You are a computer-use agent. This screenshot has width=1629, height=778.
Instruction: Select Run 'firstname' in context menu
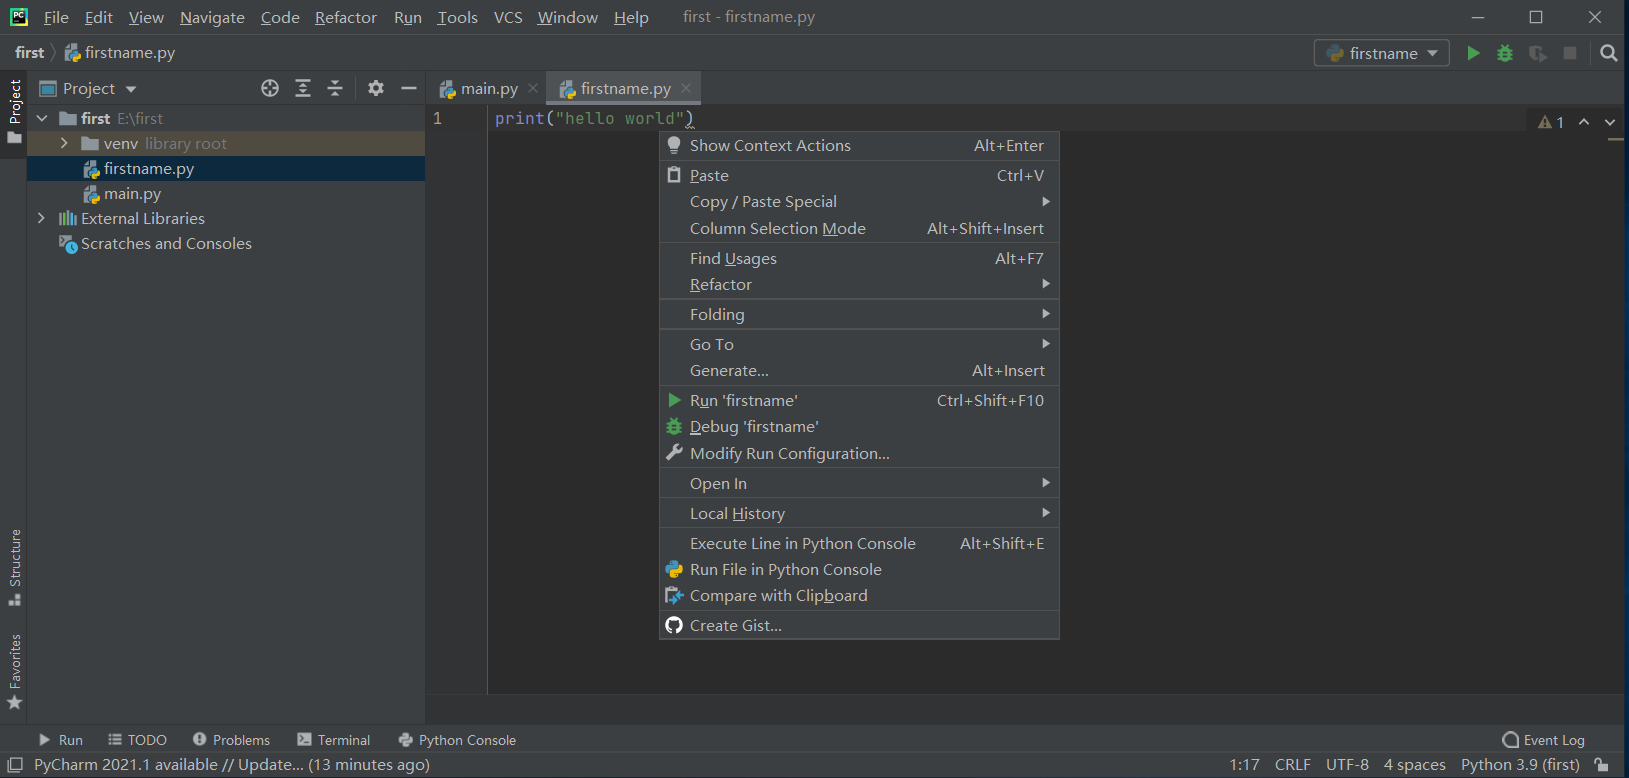click(x=859, y=401)
